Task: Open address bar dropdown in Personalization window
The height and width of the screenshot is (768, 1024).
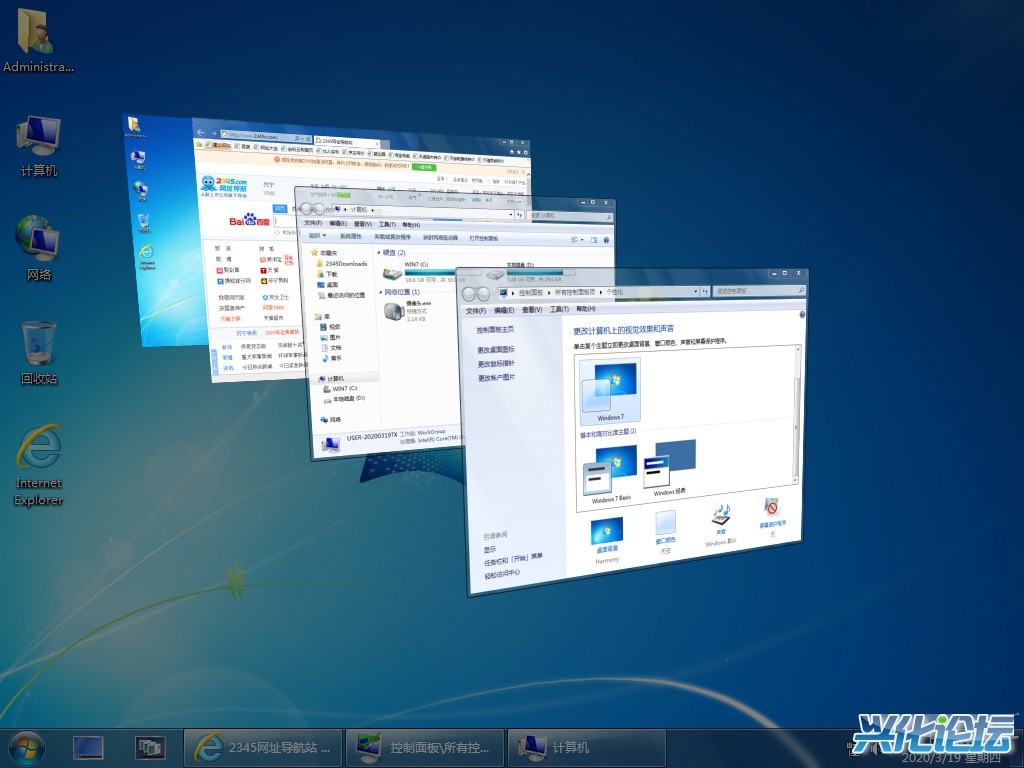Action: 696,292
